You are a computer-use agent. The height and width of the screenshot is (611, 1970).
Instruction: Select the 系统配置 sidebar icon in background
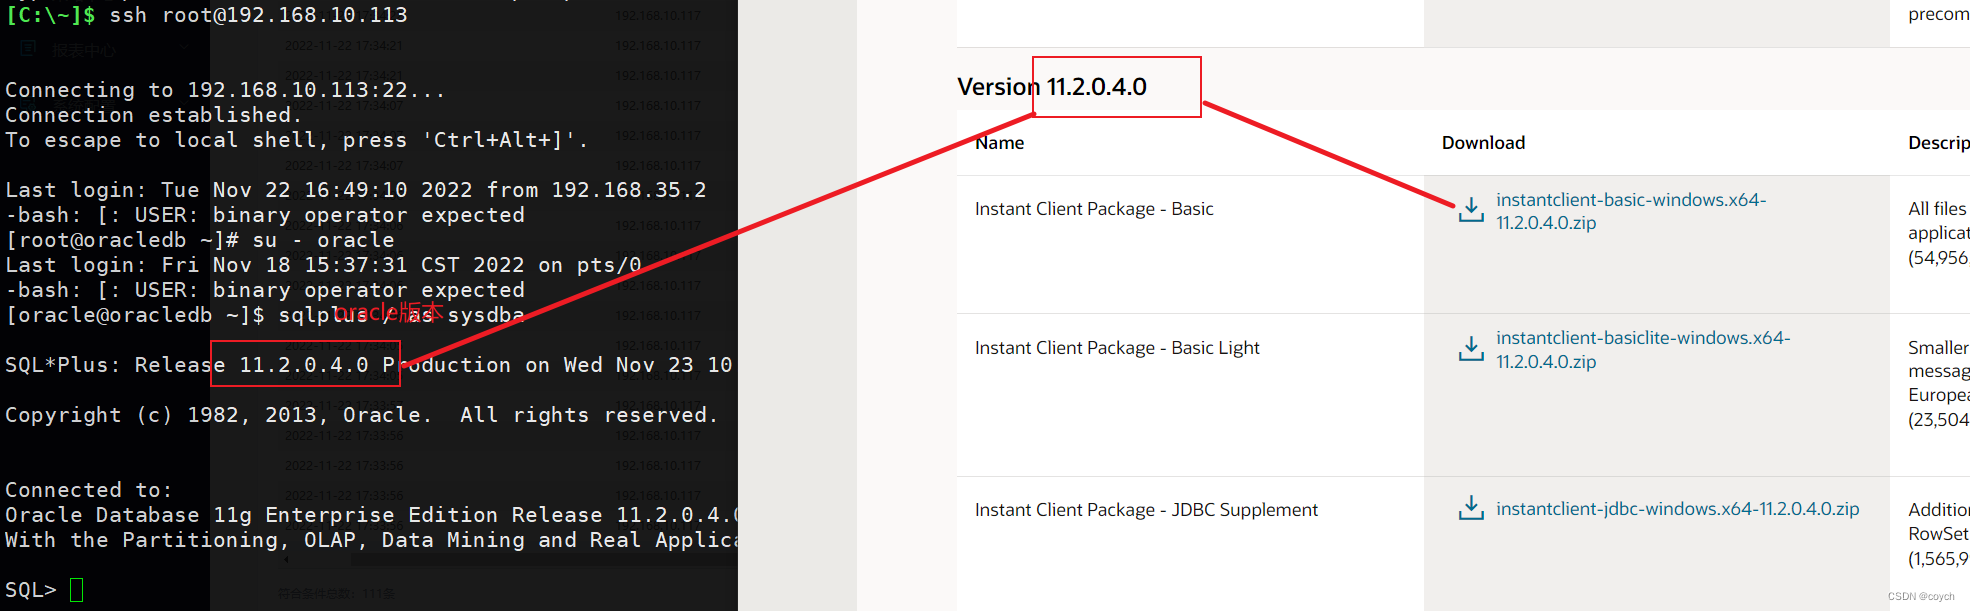coord(28,104)
